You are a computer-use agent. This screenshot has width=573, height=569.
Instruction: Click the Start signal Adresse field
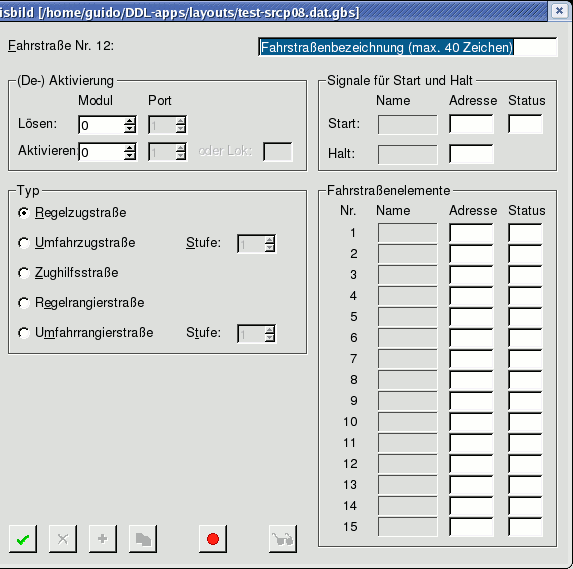pos(471,124)
